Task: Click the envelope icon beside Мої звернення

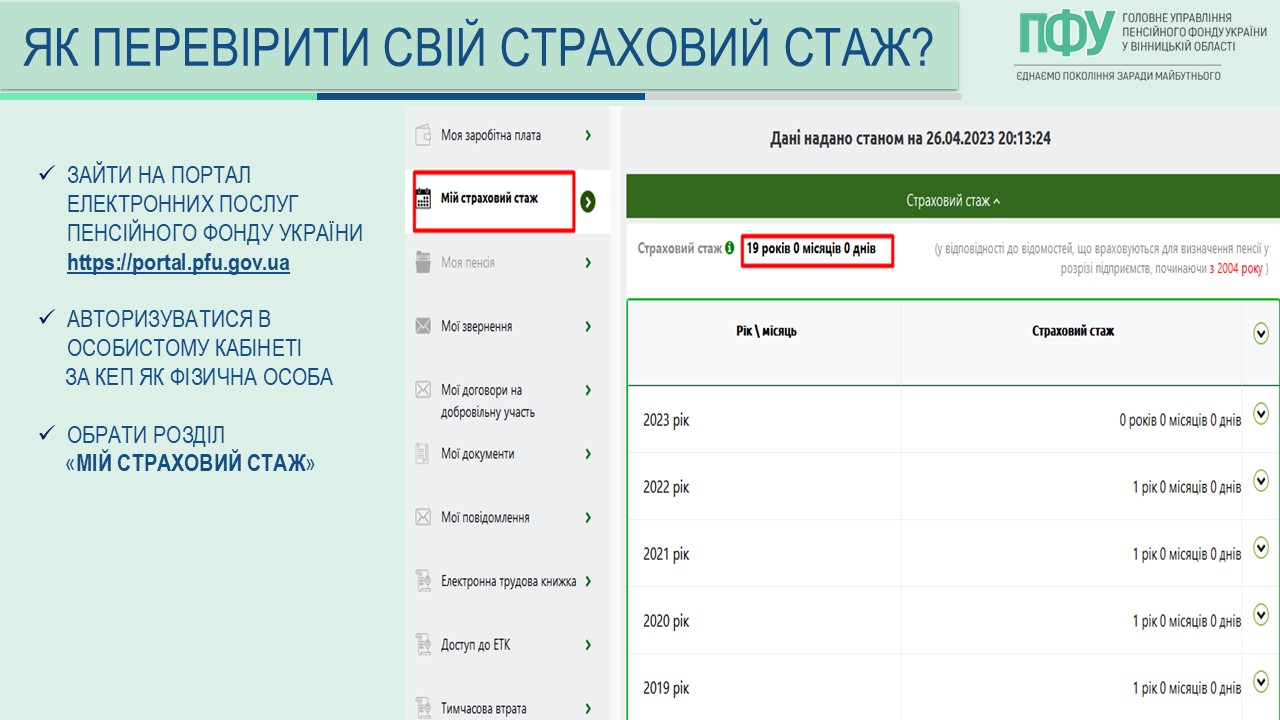Action: click(423, 326)
